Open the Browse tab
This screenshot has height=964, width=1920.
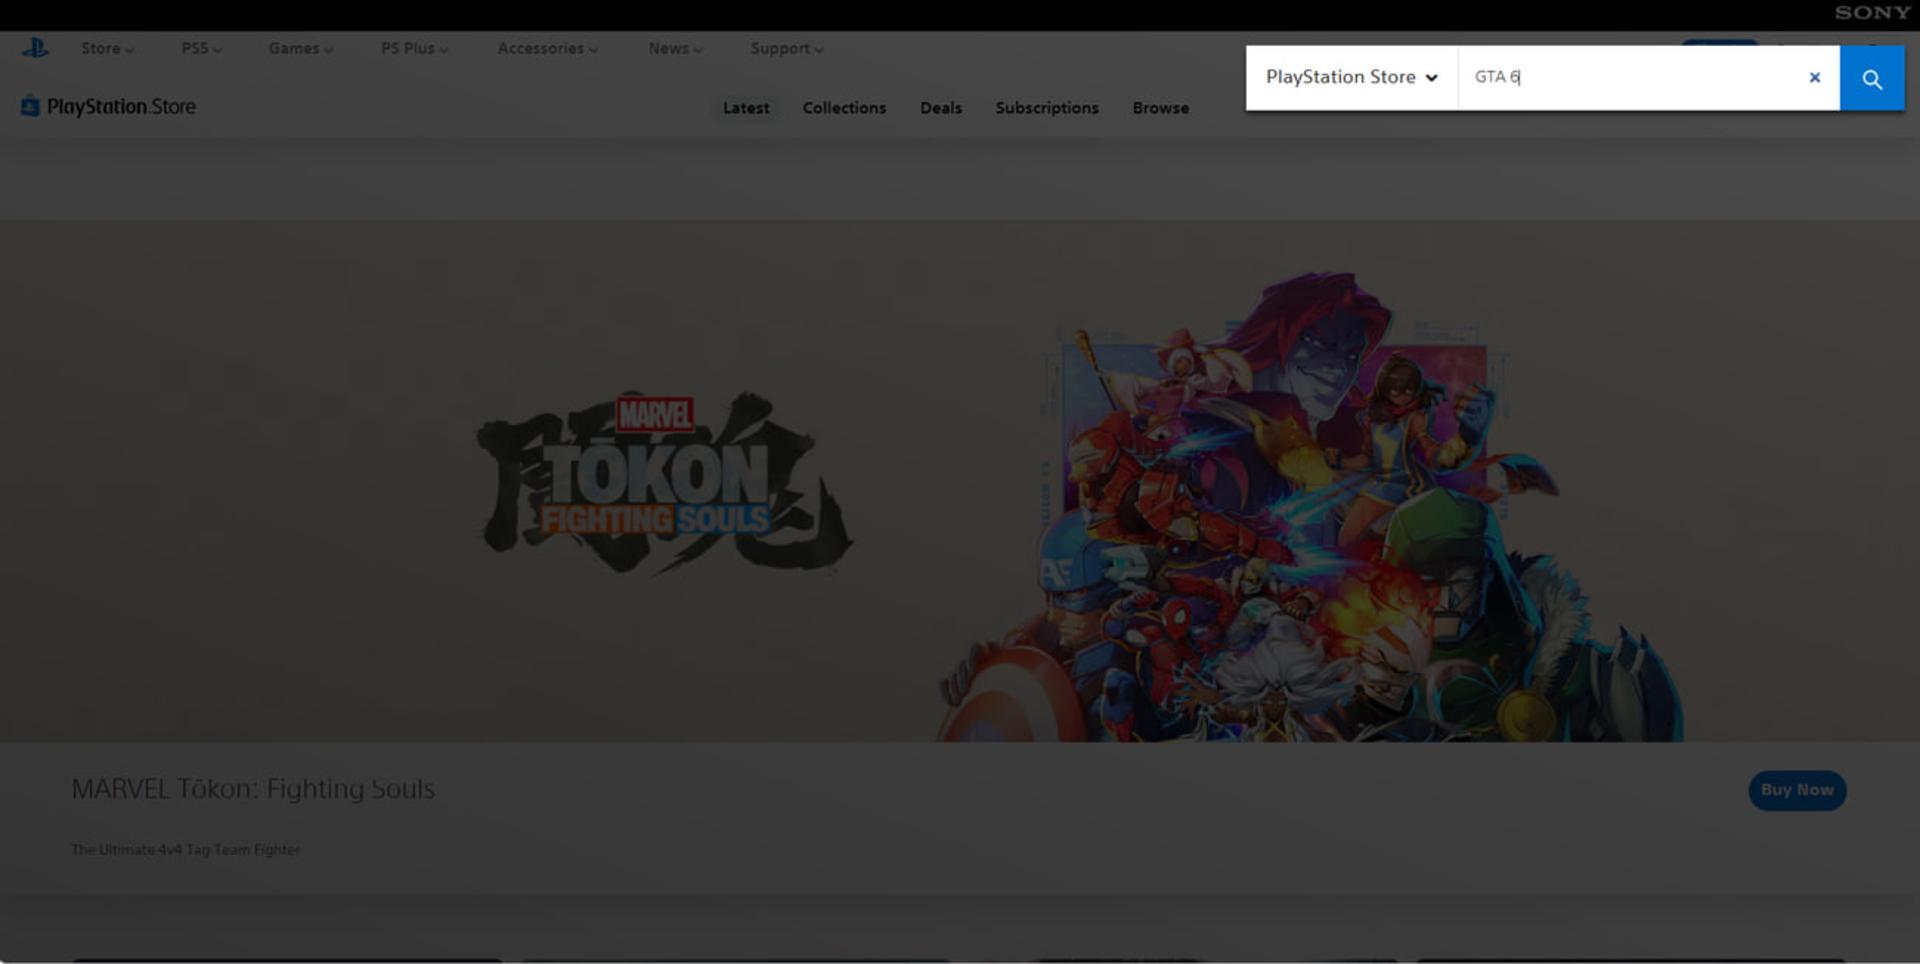[1161, 108]
